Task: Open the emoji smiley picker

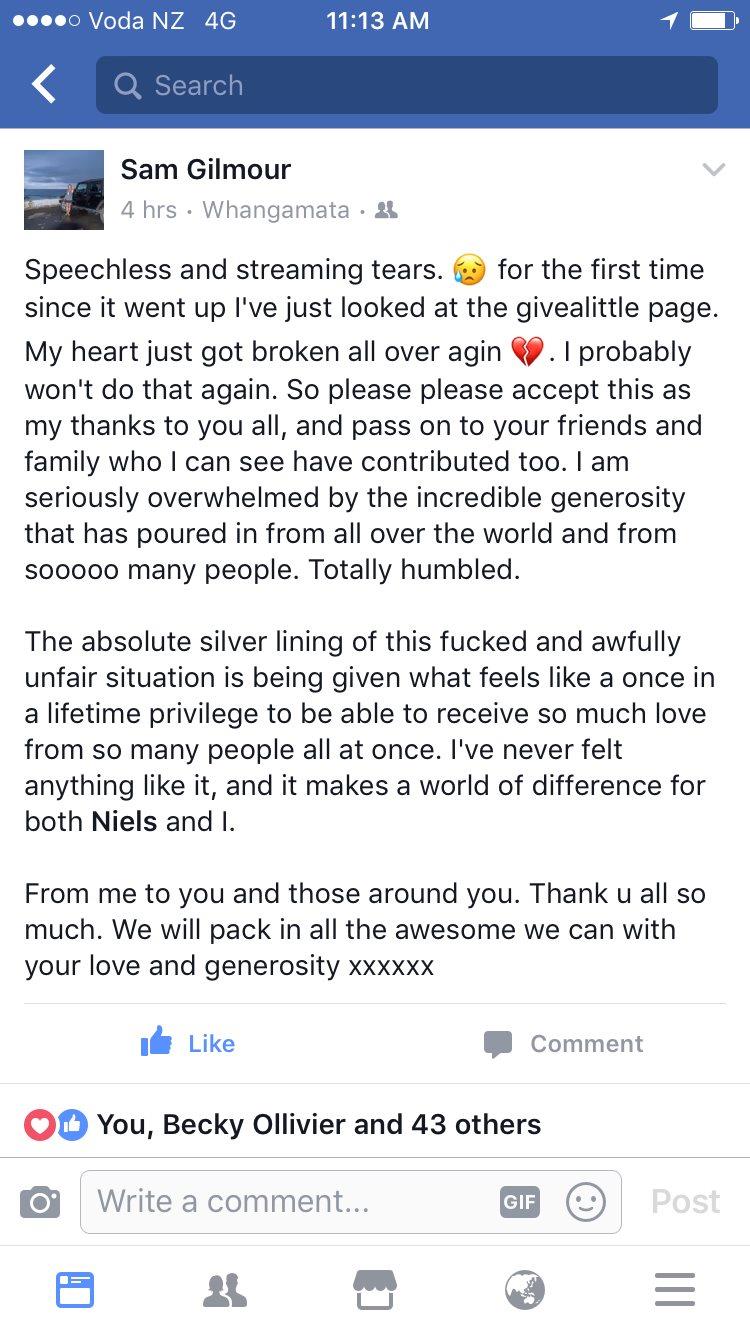Action: pyautogui.click(x=585, y=1201)
